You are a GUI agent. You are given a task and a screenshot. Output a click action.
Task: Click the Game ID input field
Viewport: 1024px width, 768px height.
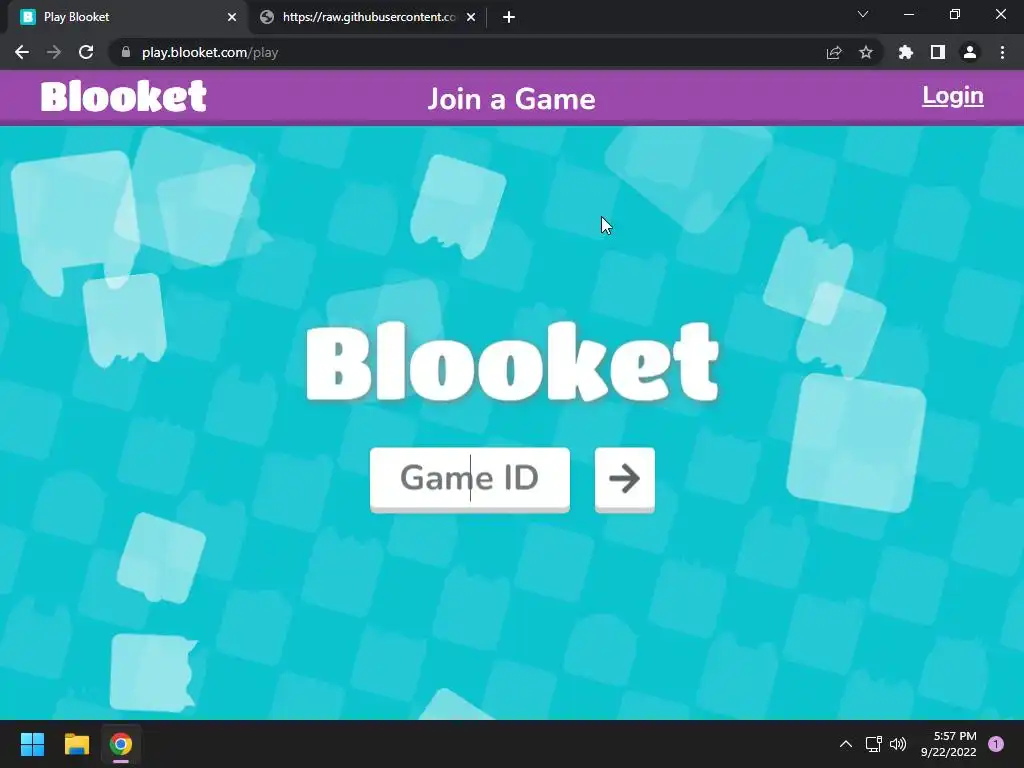(x=470, y=479)
